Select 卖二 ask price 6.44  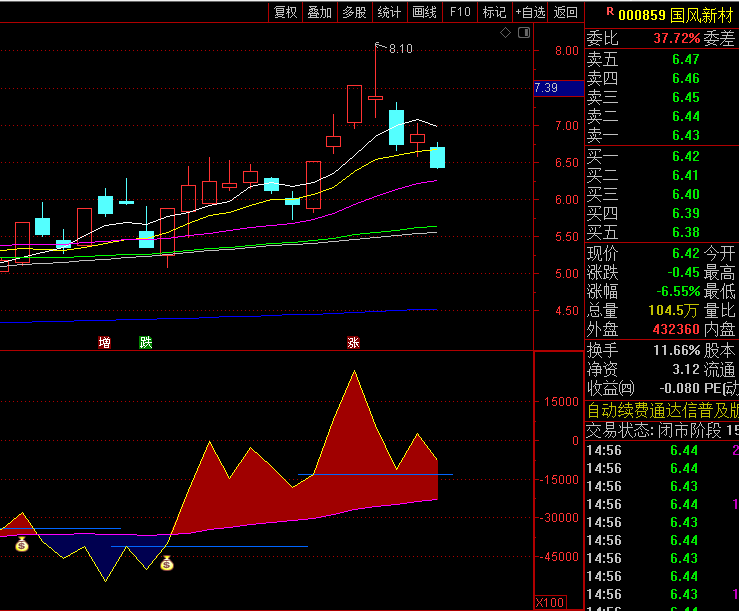(686, 116)
